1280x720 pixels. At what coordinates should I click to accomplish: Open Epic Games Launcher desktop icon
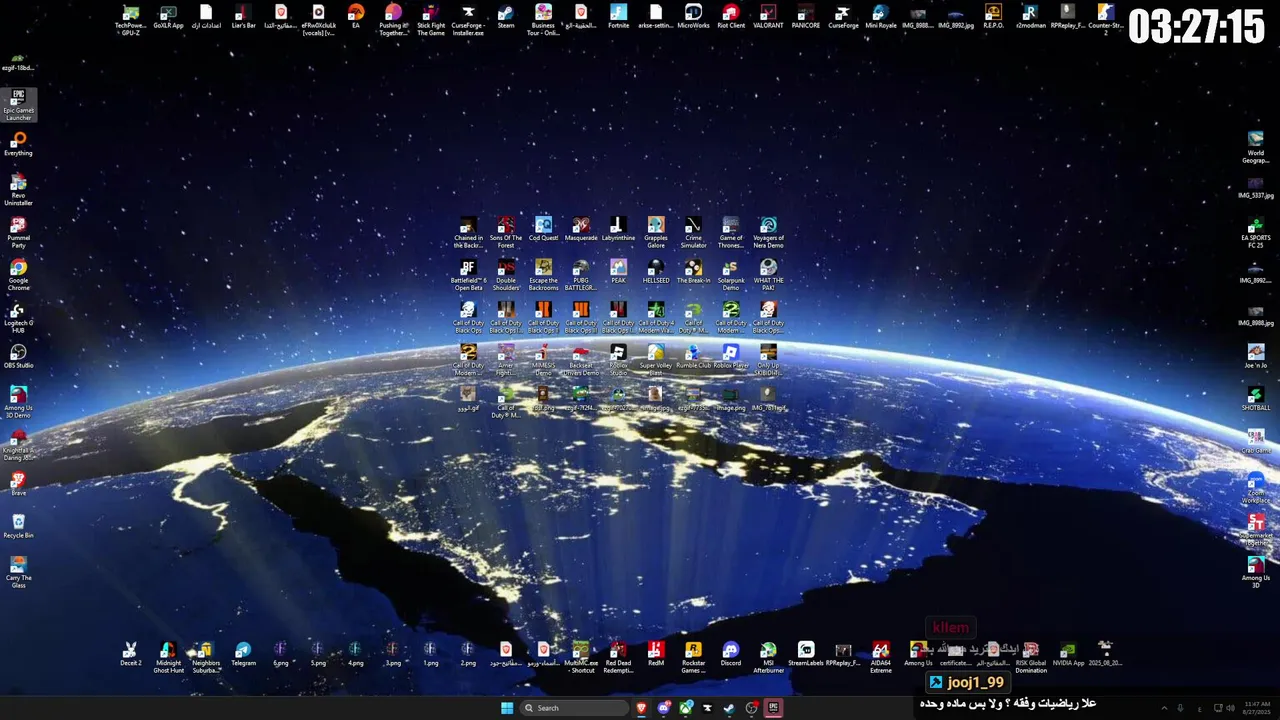click(x=18, y=105)
